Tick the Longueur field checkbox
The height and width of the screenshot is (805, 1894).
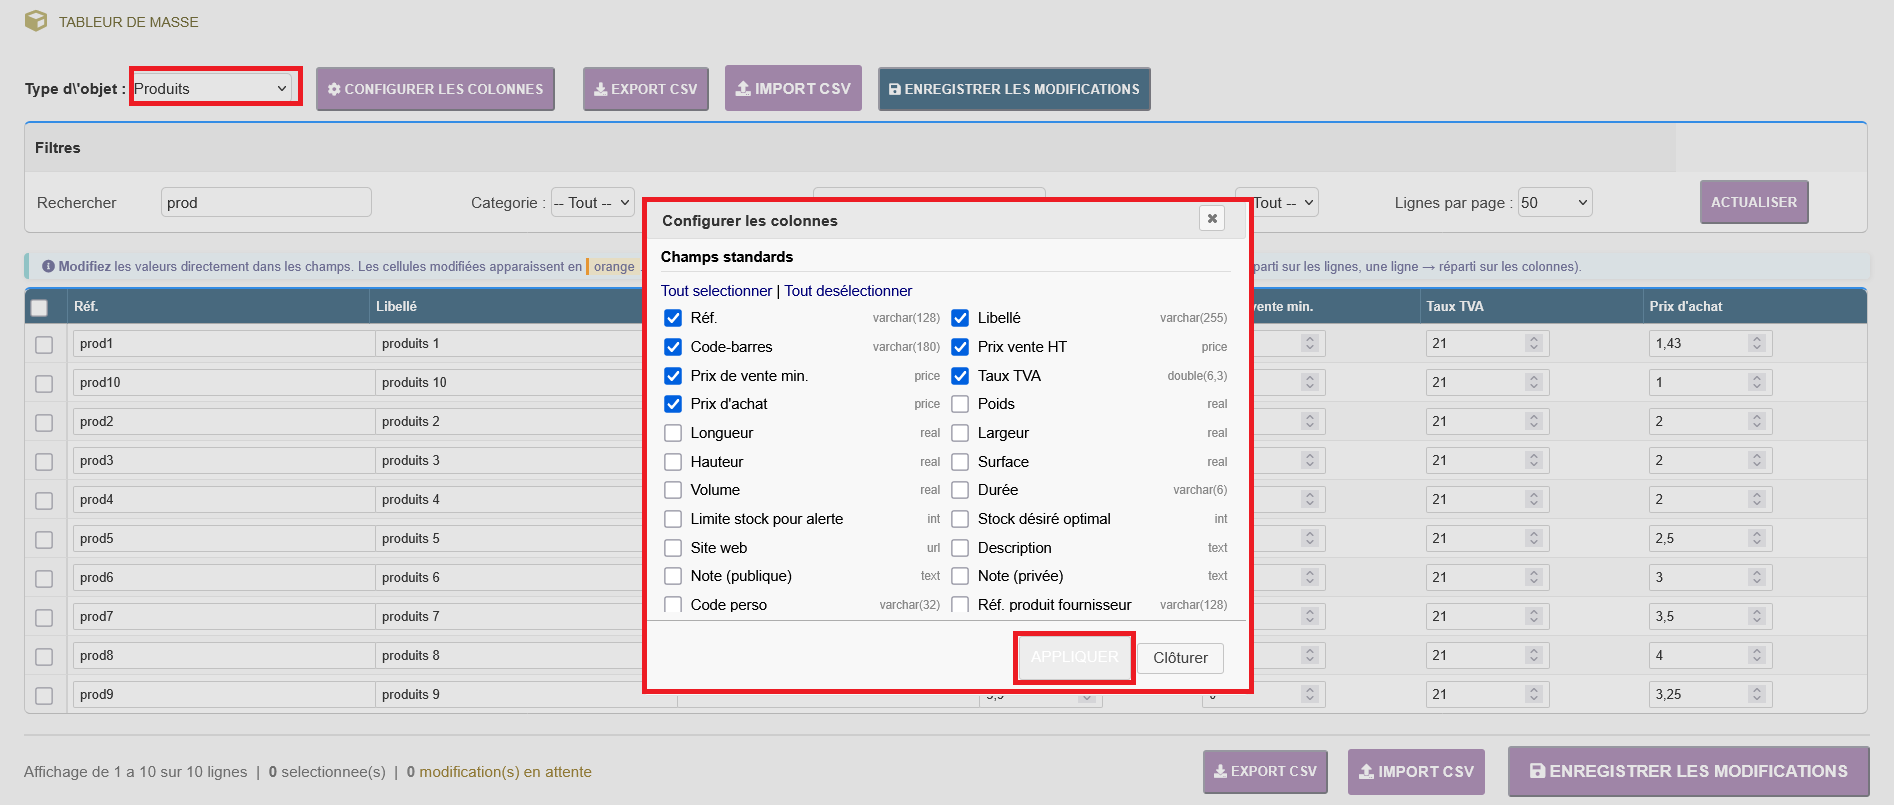coord(673,433)
